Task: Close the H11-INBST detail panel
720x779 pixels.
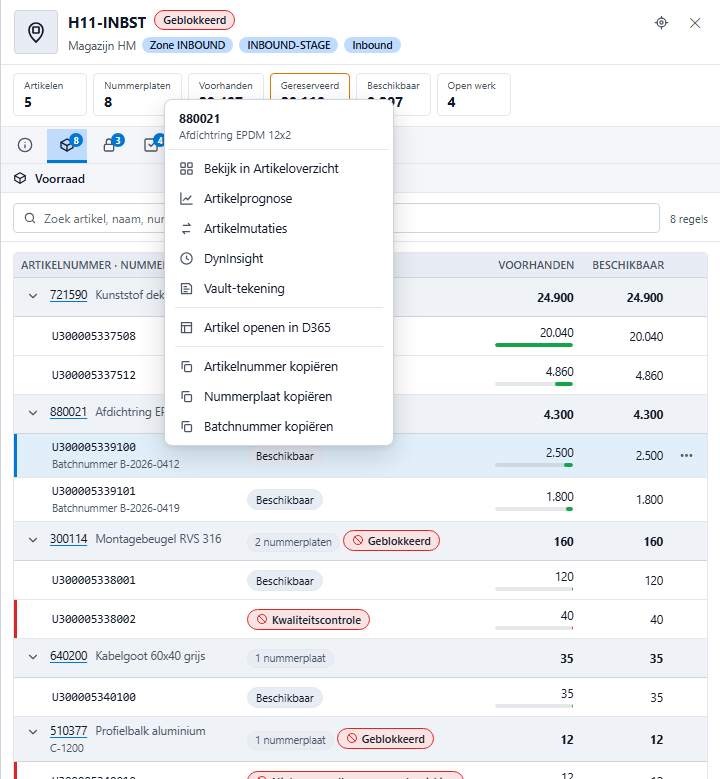Action: click(x=695, y=23)
